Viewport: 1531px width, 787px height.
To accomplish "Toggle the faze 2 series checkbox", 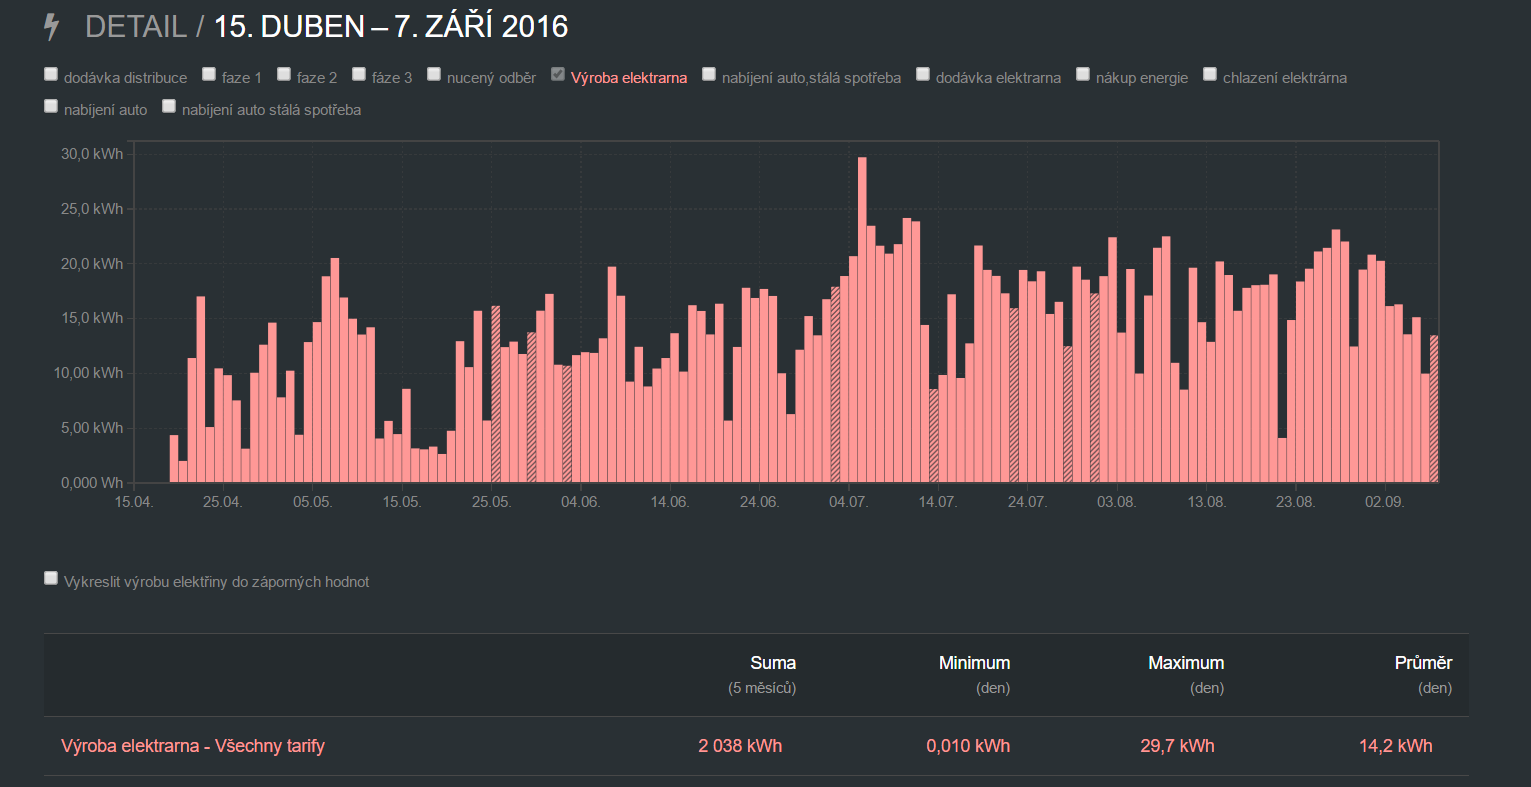I will [284, 73].
